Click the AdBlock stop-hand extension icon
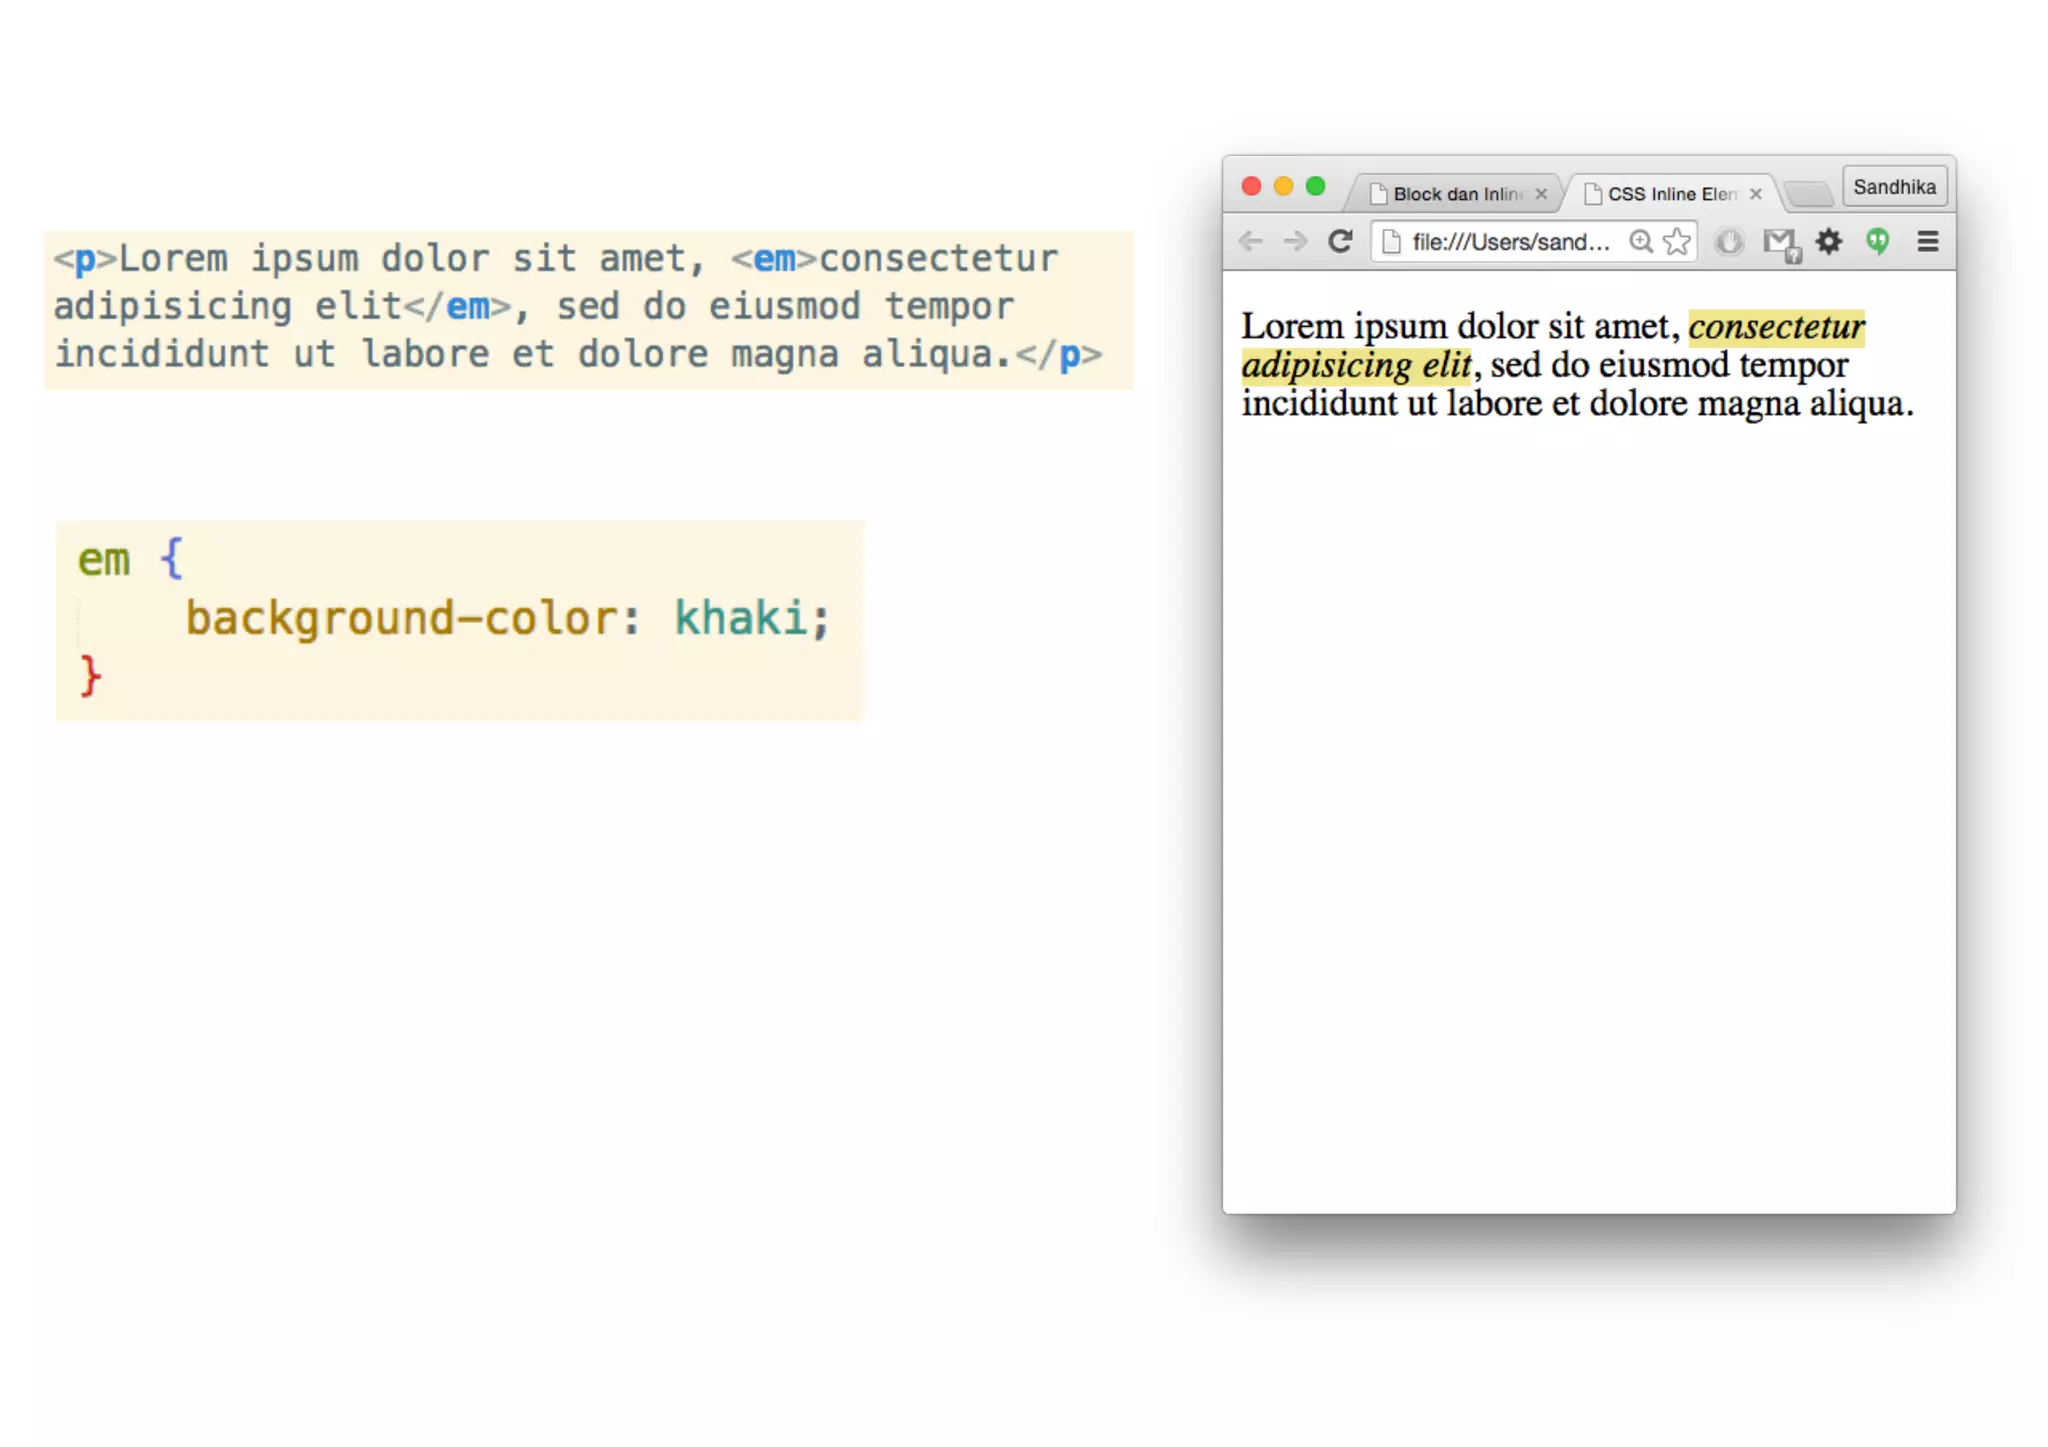 click(1729, 241)
